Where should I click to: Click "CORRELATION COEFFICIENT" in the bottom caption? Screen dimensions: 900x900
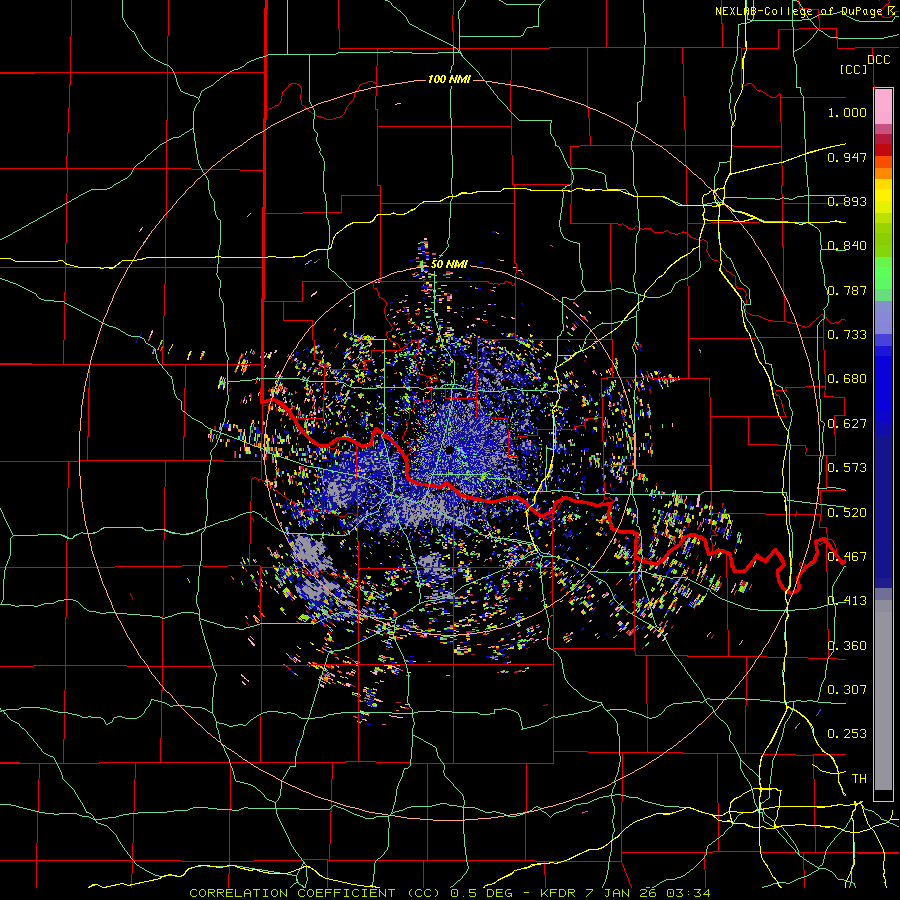pos(293,893)
